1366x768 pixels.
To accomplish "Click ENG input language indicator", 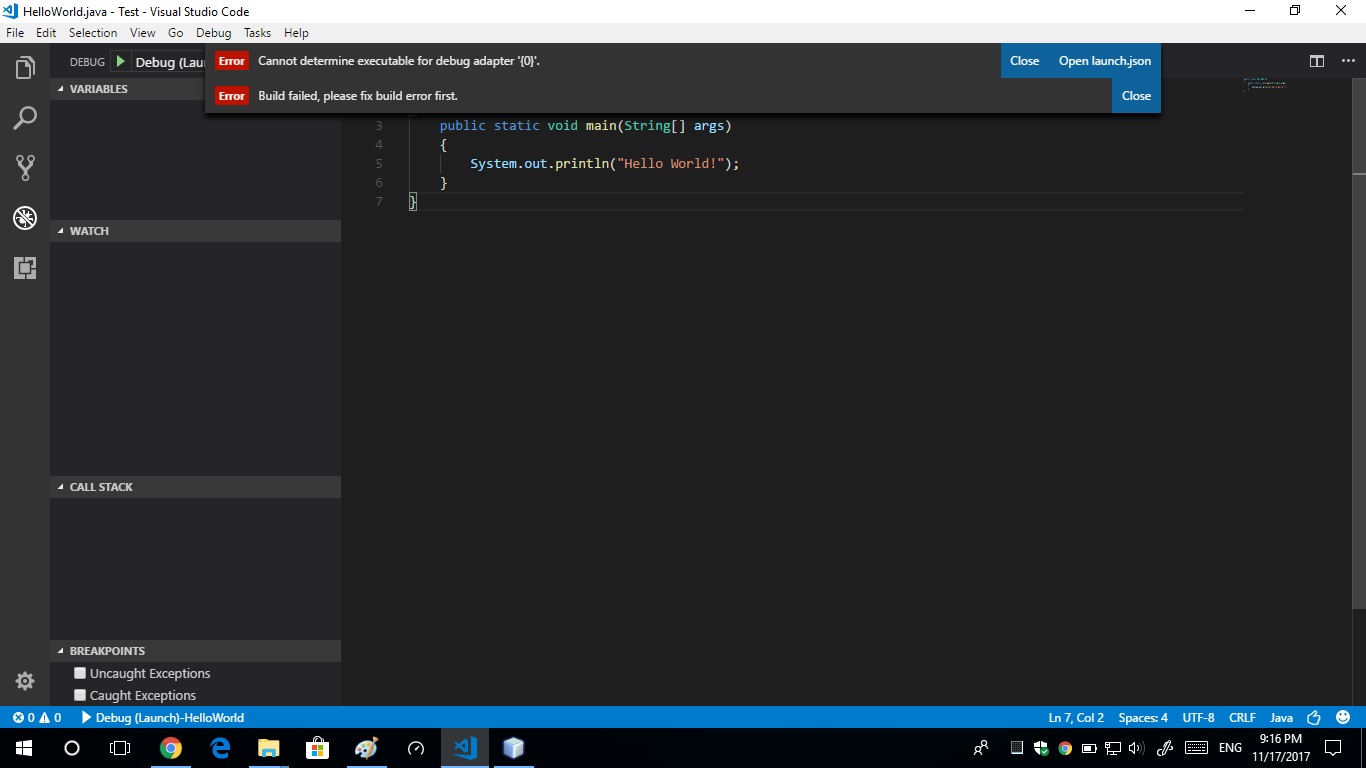I will [1230, 748].
